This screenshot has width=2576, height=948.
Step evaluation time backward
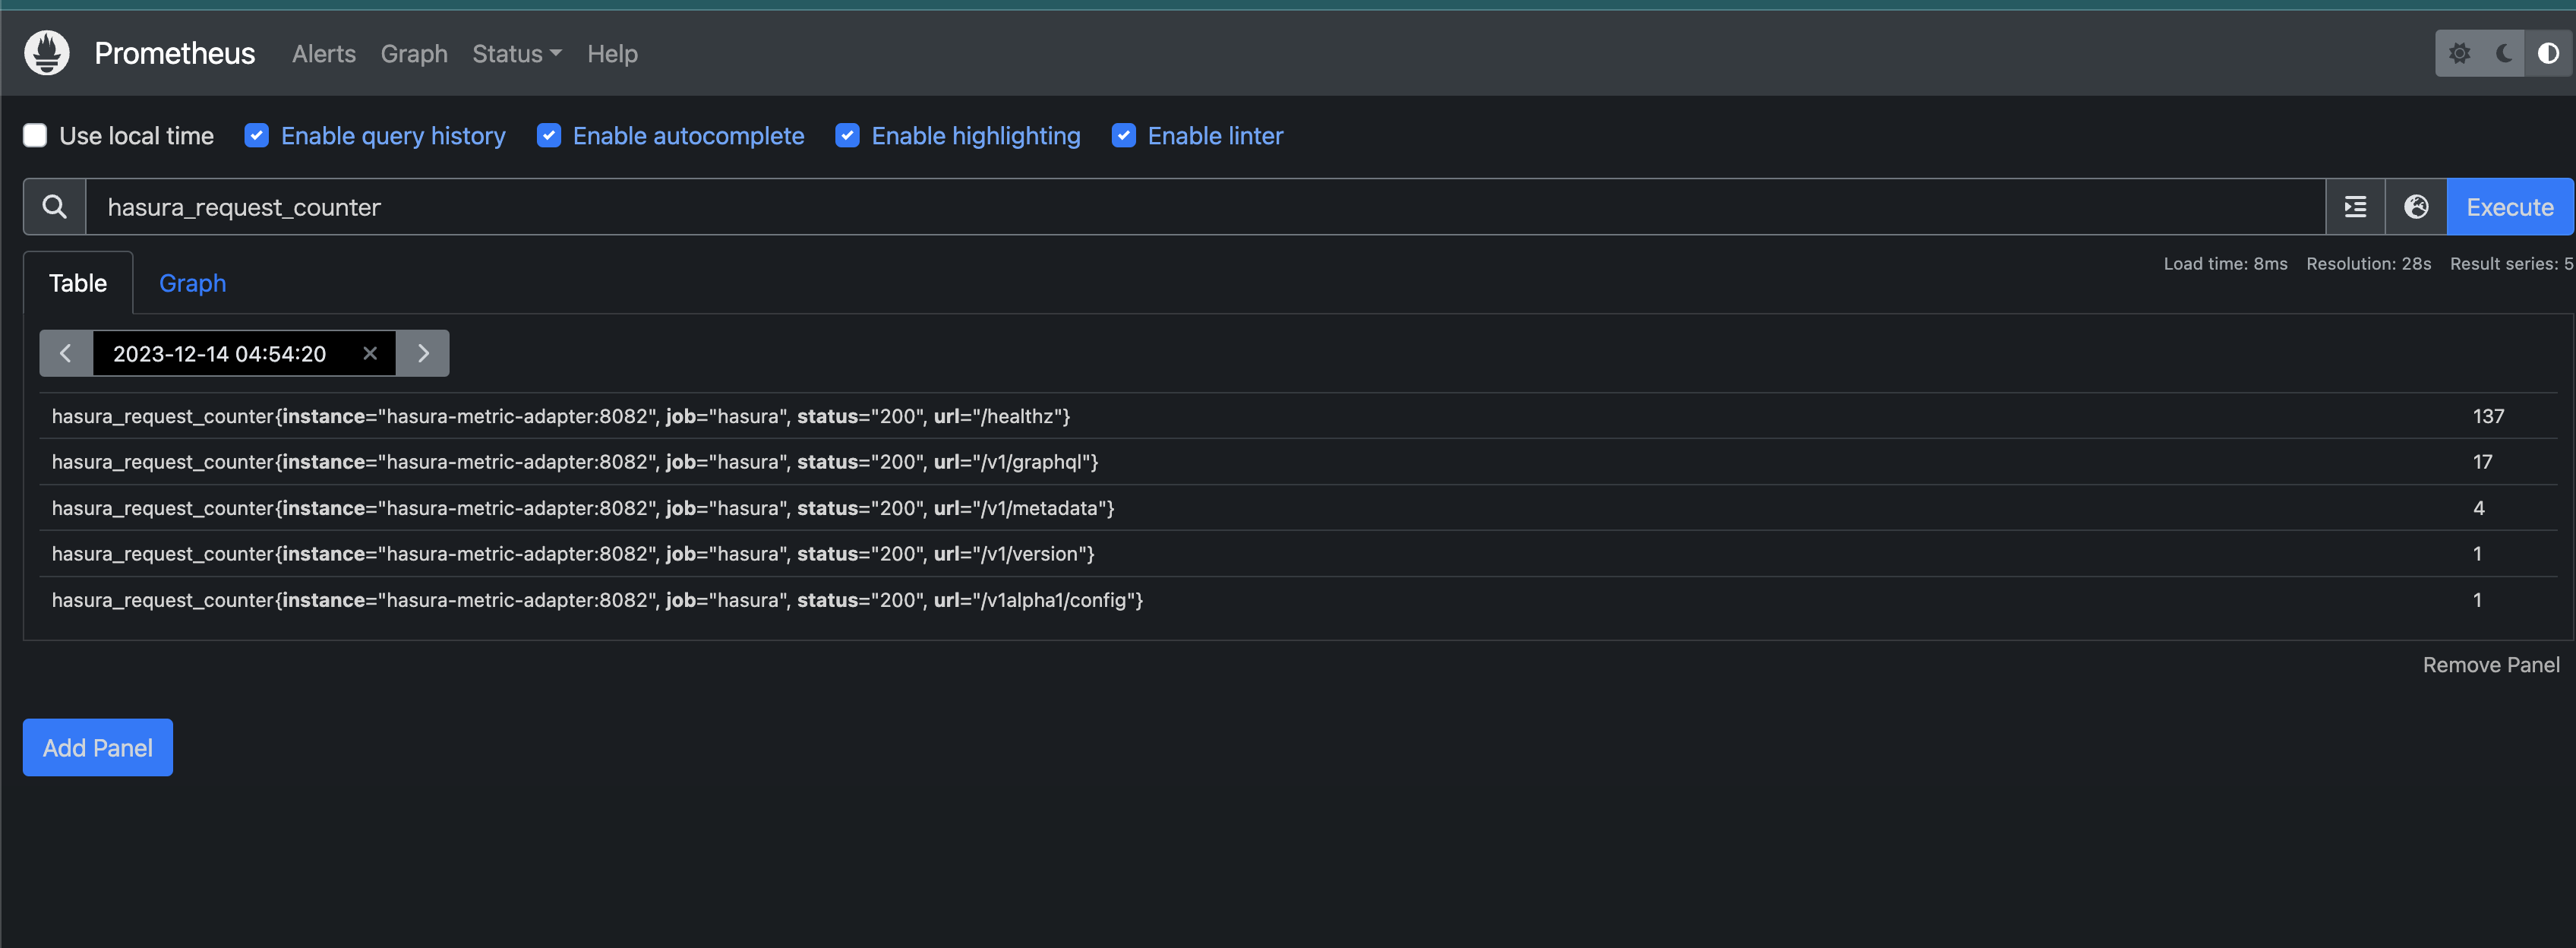66,353
